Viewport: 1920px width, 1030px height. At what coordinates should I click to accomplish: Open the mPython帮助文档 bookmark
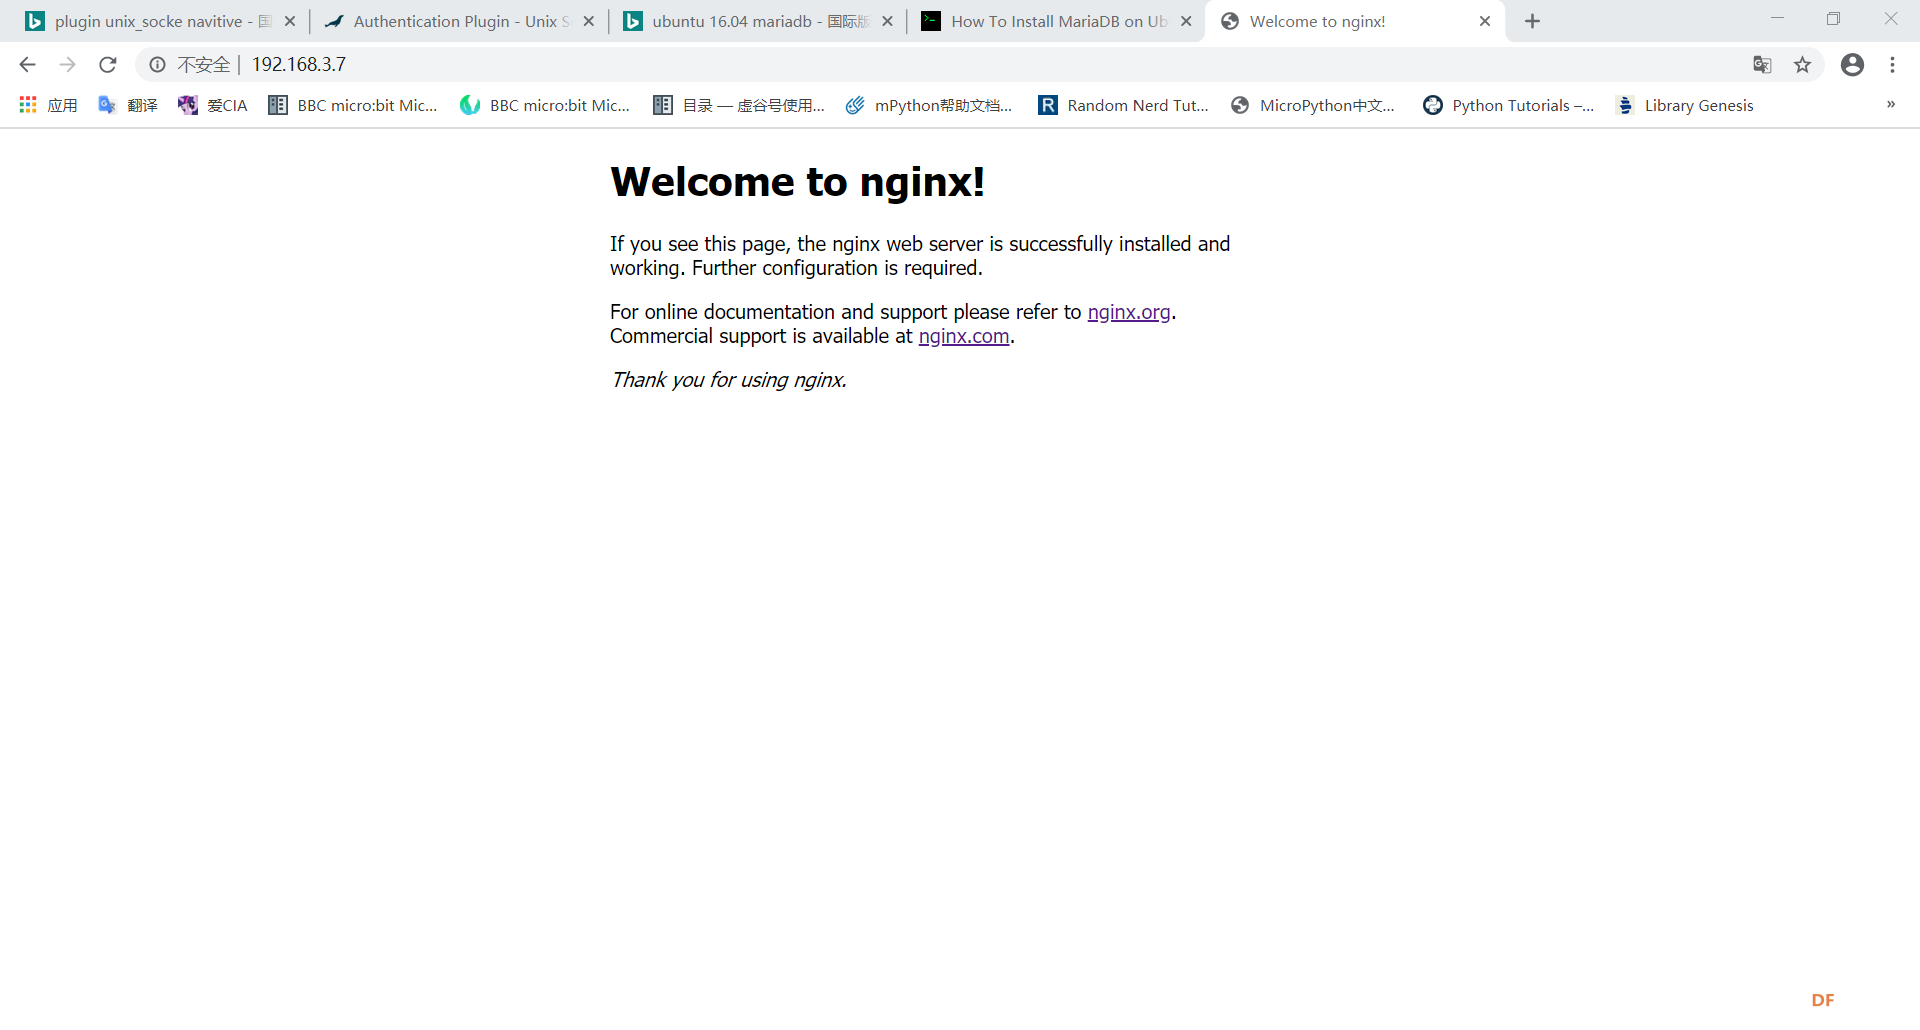click(929, 105)
